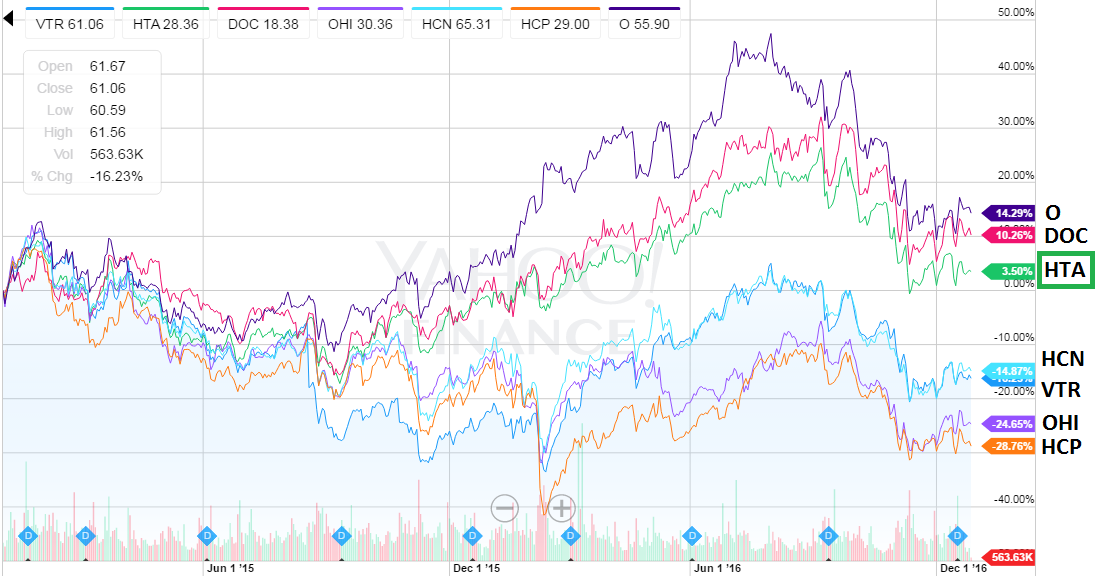
Task: Select the HTA 28.36 ticker tab
Action: click(166, 22)
